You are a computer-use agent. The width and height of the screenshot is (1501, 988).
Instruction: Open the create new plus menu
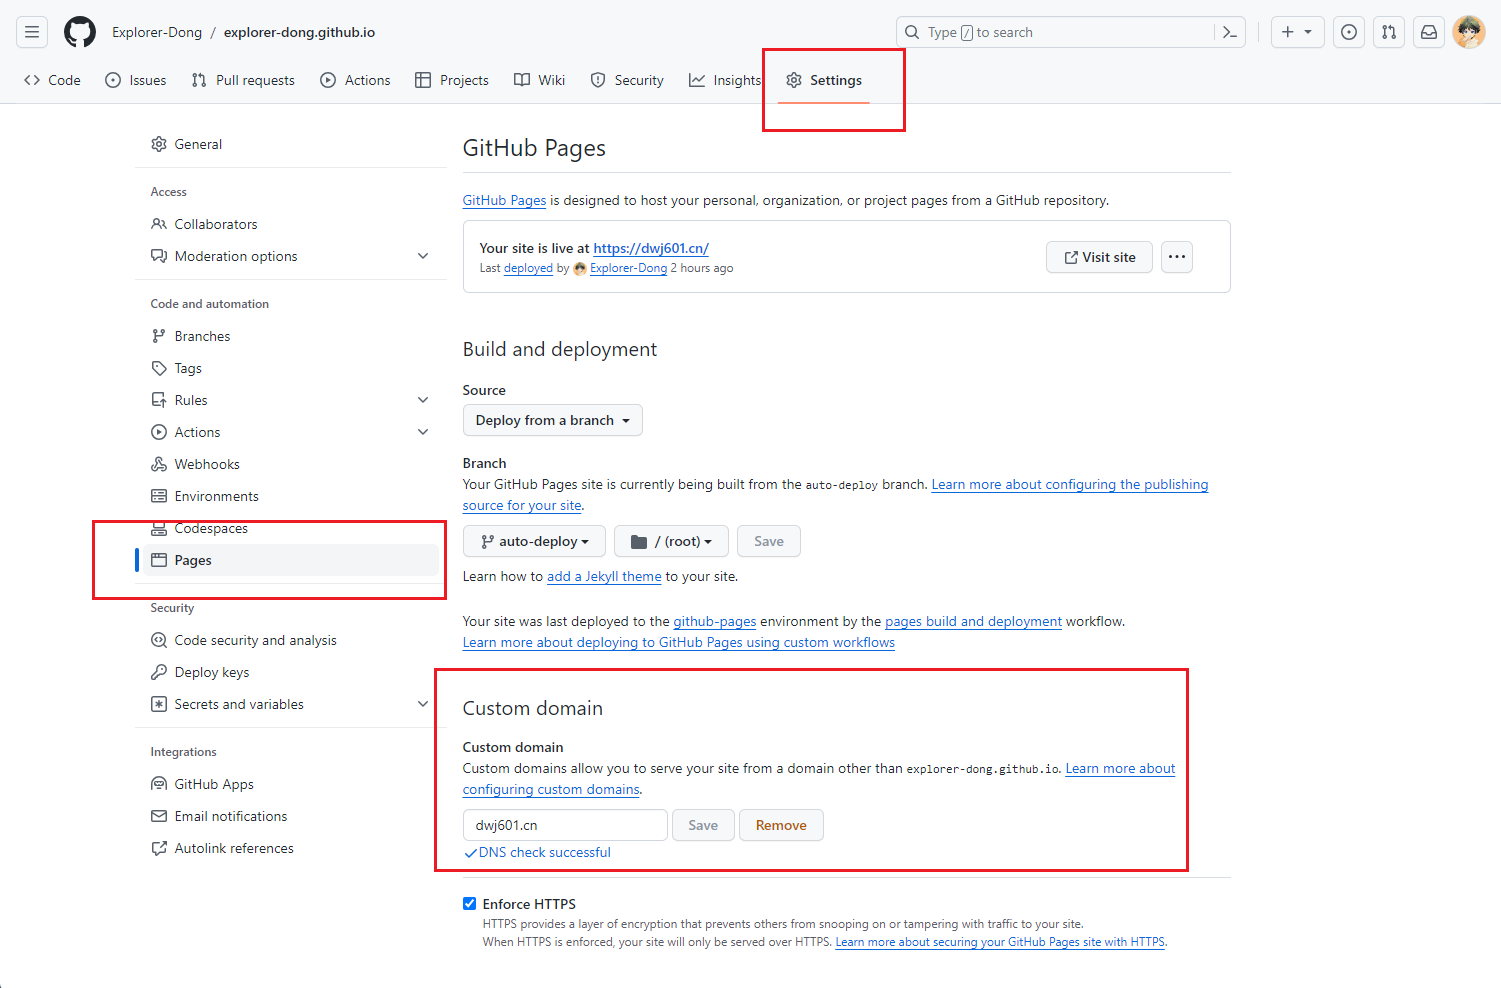click(1297, 32)
